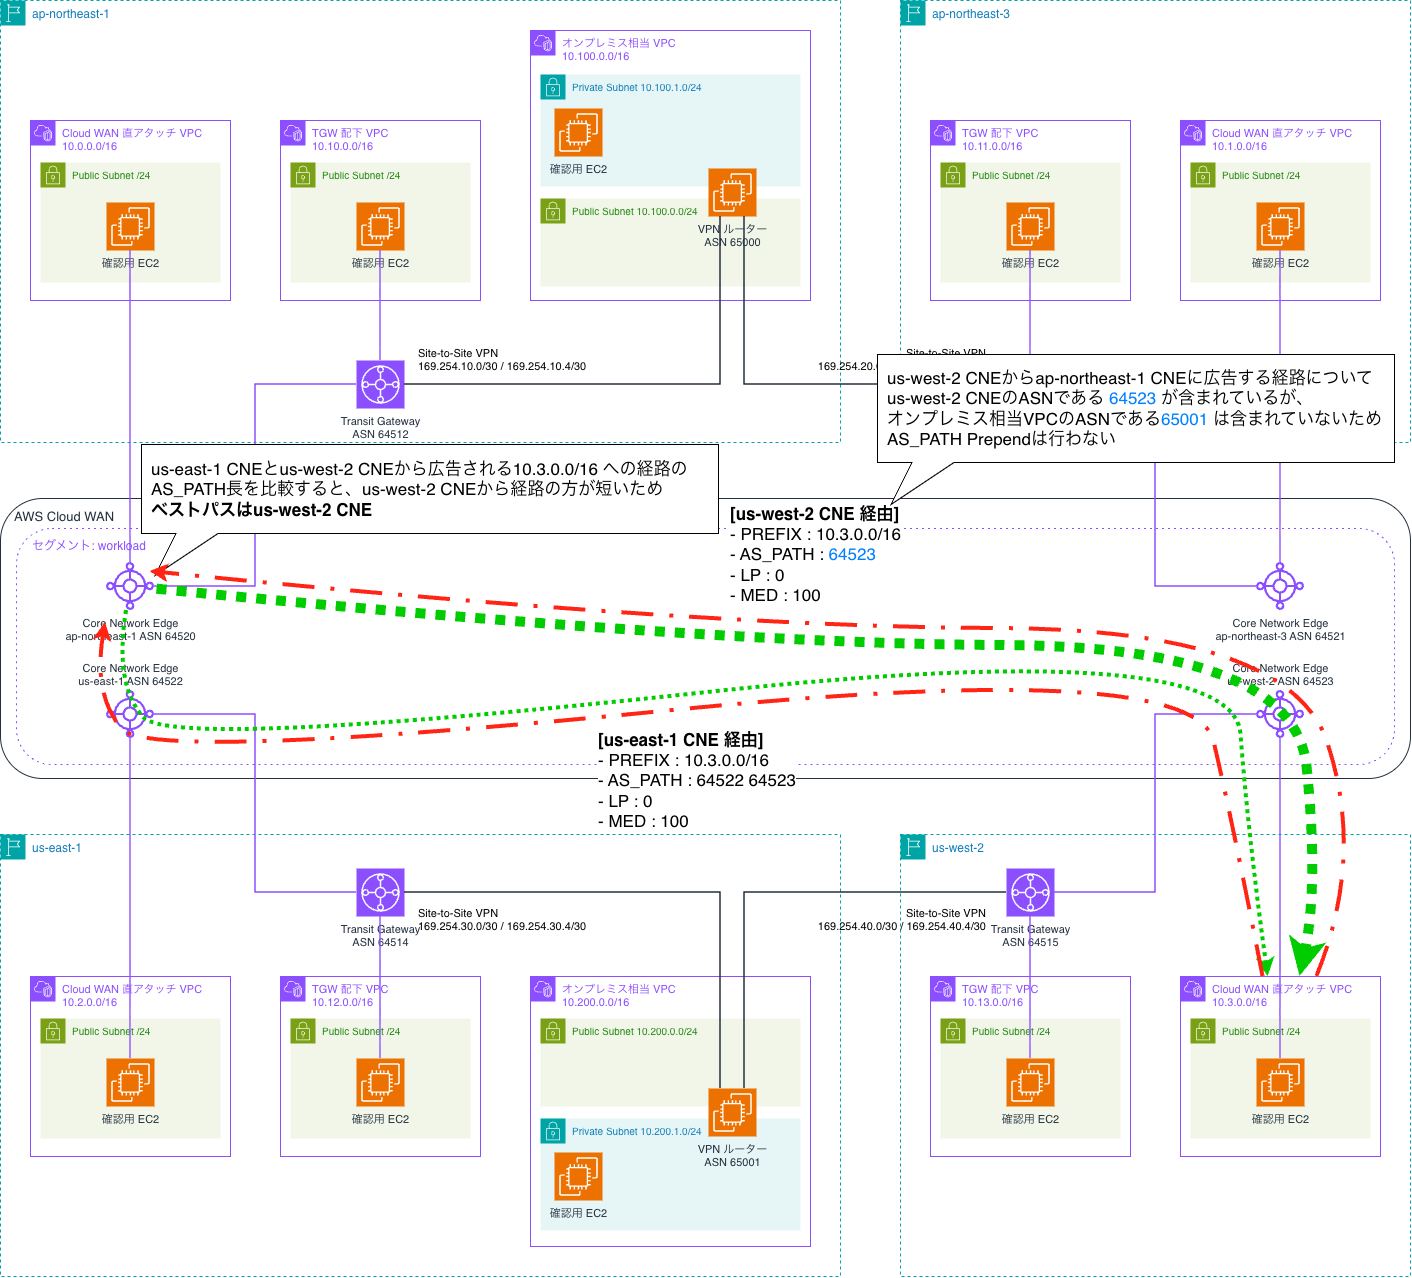
Task: Select EC2 icon in 10.12.0.0/16 VPC
Action: 380,1082
